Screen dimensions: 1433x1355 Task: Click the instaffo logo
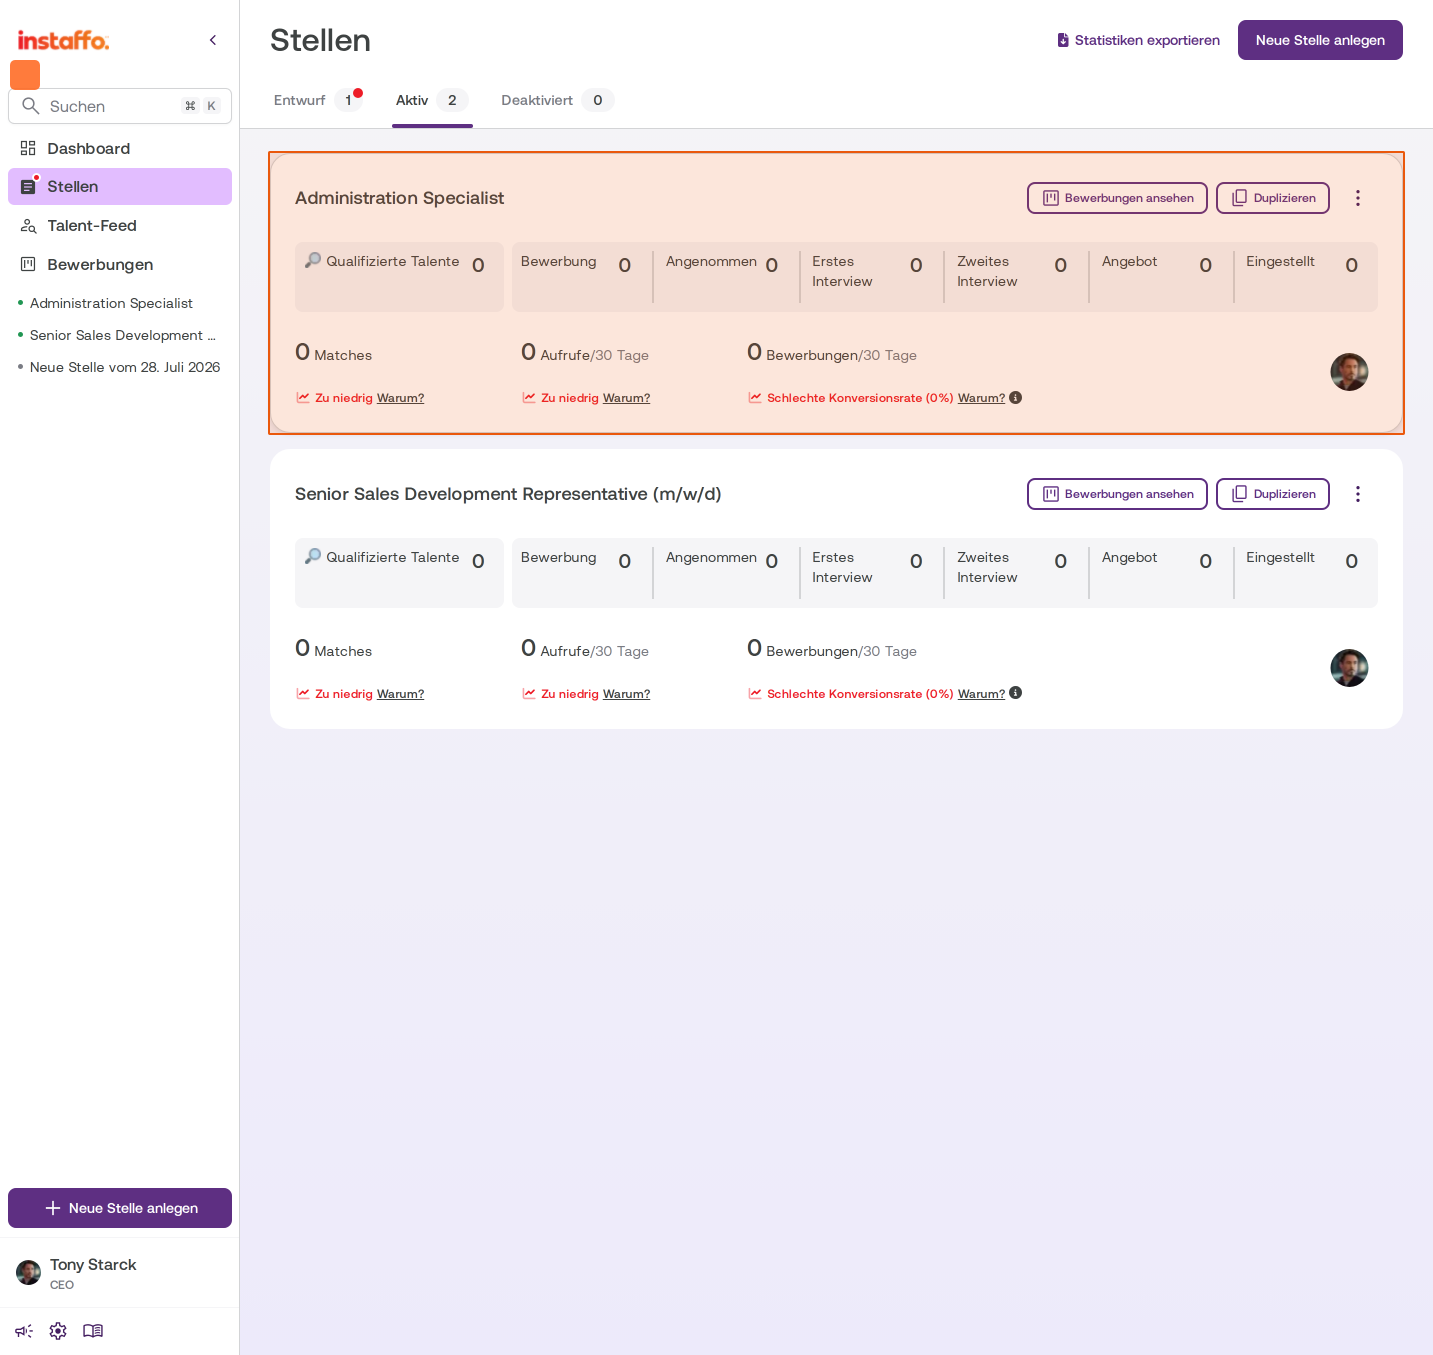pos(63,40)
